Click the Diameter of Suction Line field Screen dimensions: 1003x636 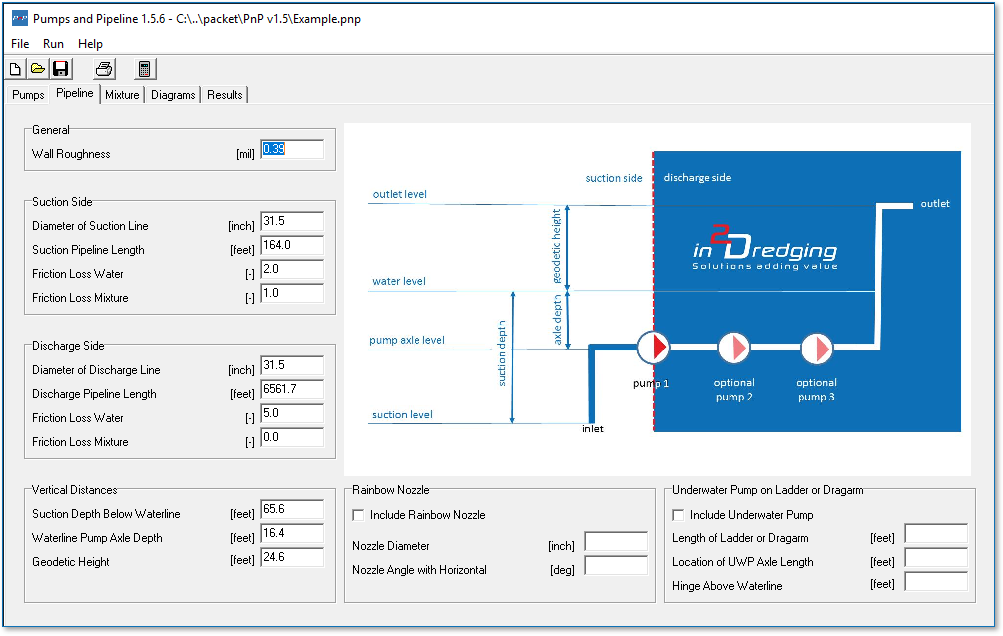[x=292, y=221]
